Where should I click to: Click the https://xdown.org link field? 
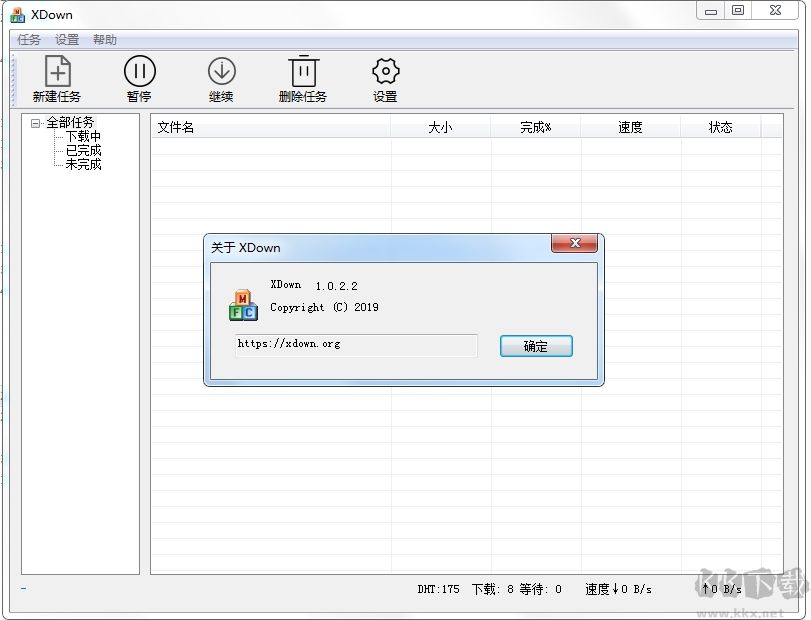pyautogui.click(x=355, y=345)
